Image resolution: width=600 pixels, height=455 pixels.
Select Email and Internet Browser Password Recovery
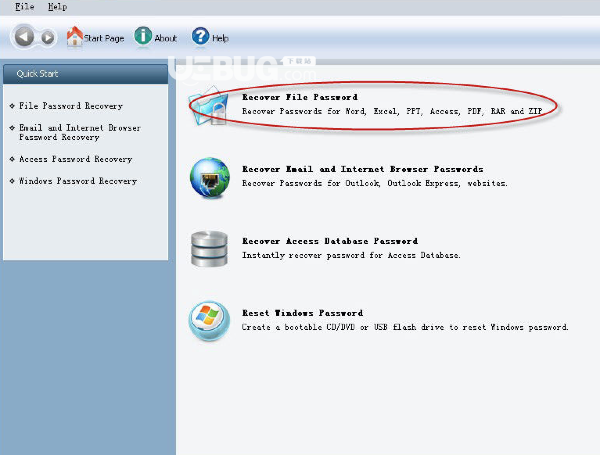(80, 132)
